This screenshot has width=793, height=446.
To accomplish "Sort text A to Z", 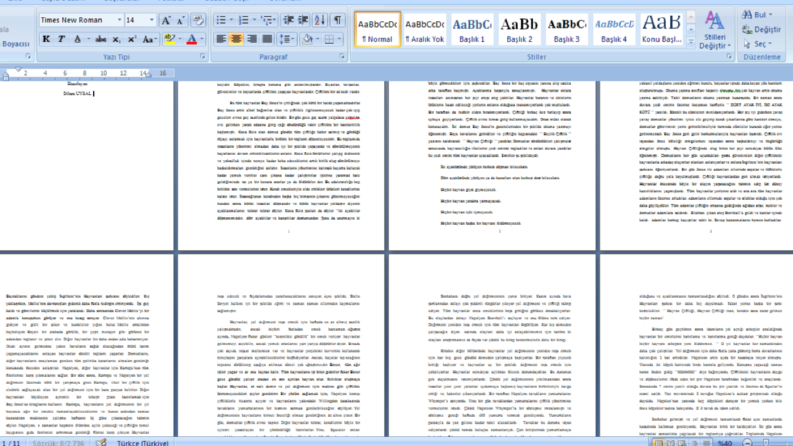I will tap(320, 20).
